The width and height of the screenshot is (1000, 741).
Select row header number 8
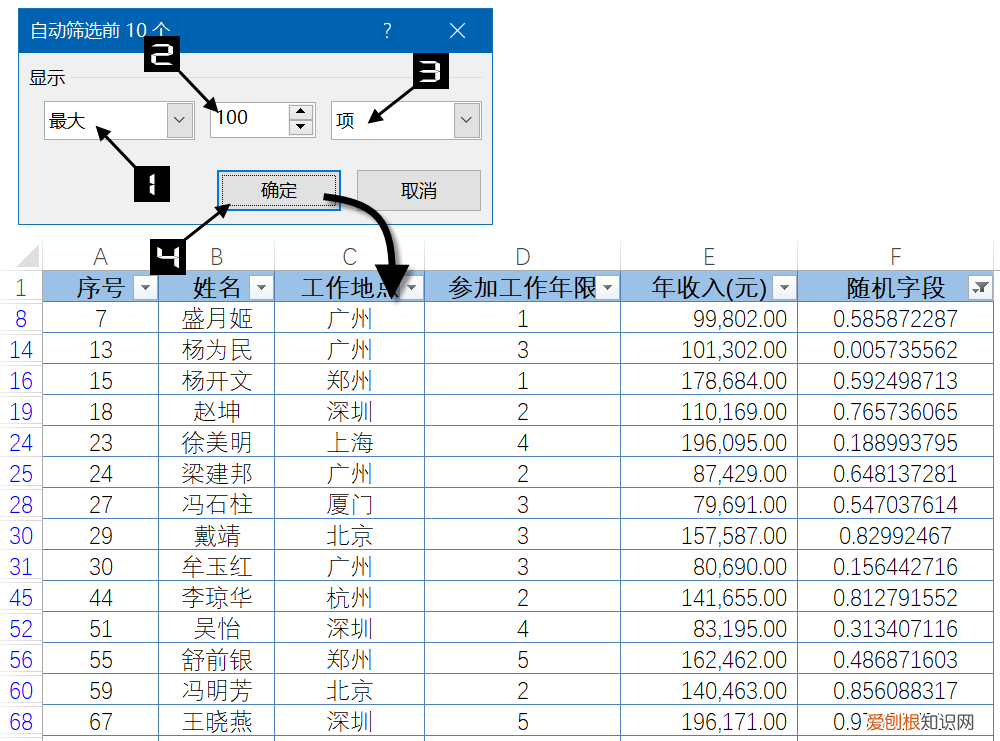coord(22,316)
